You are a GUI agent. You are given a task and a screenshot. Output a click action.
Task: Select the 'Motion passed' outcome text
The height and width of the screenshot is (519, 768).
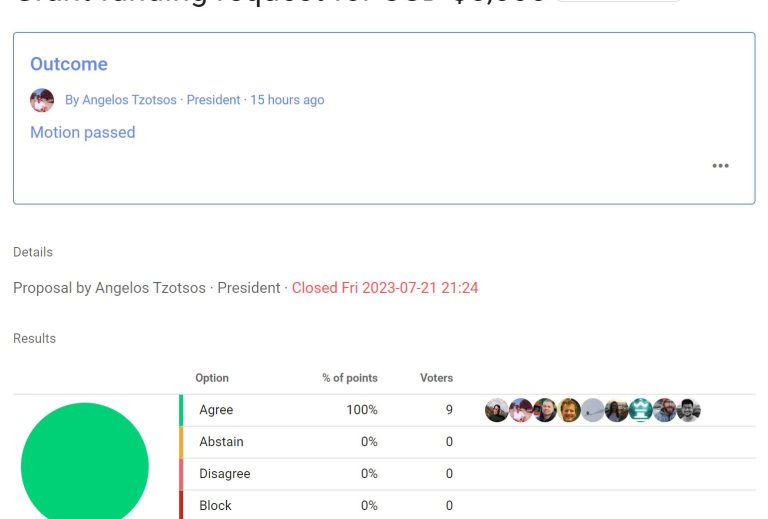[x=83, y=132]
